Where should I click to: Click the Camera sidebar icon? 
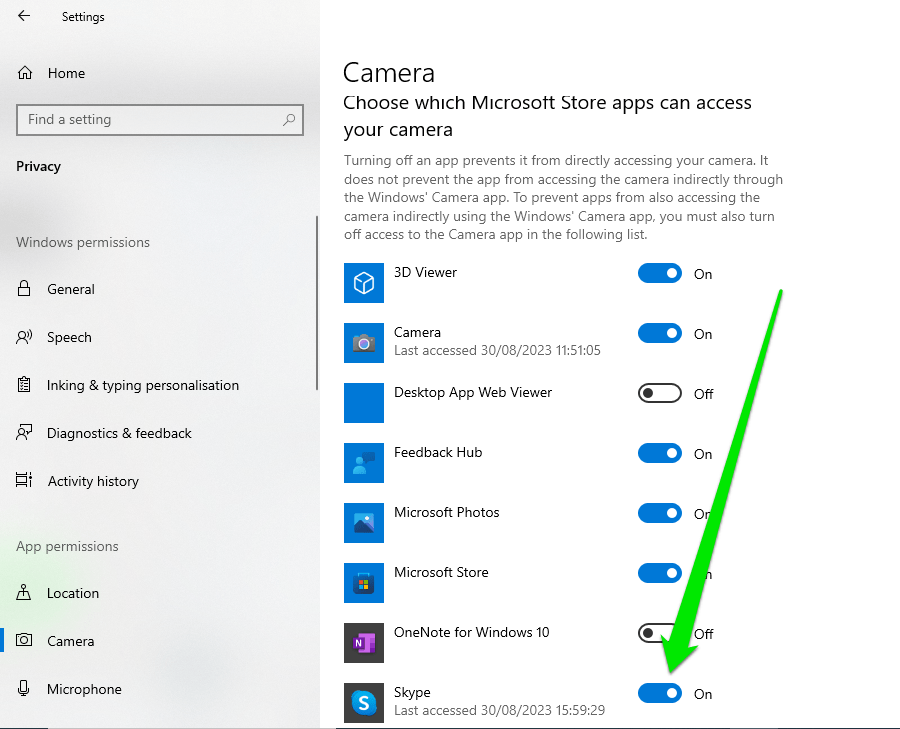[x=24, y=640]
